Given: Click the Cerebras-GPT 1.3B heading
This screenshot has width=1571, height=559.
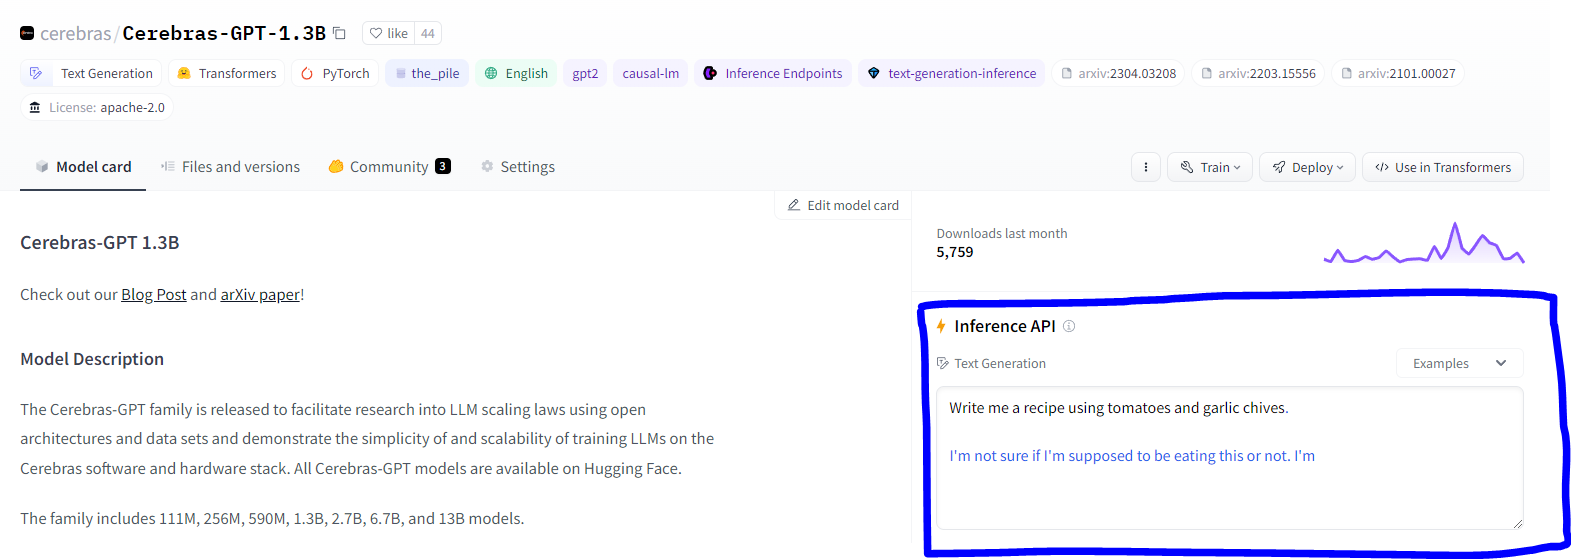Looking at the screenshot, I should (x=100, y=242).
